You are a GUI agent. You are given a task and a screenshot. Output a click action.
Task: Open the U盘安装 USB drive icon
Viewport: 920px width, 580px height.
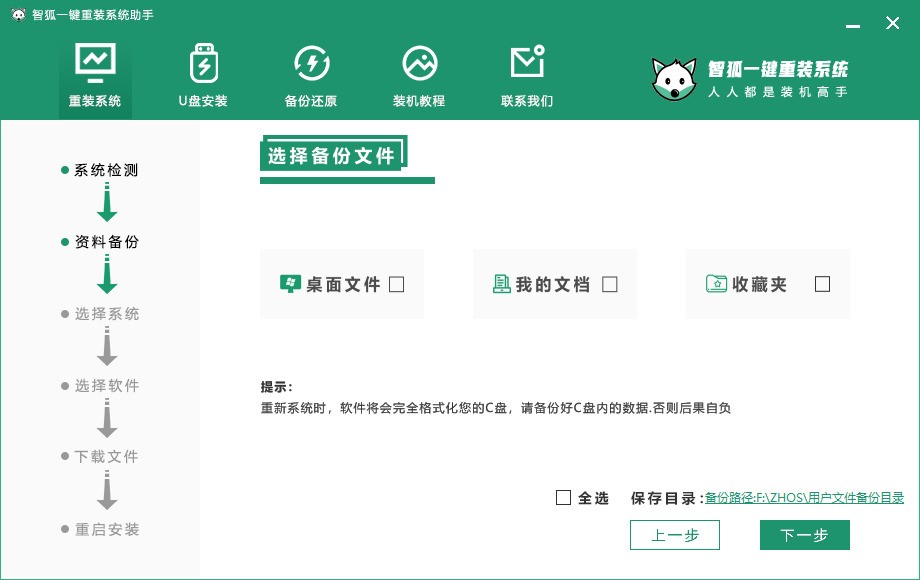click(204, 63)
